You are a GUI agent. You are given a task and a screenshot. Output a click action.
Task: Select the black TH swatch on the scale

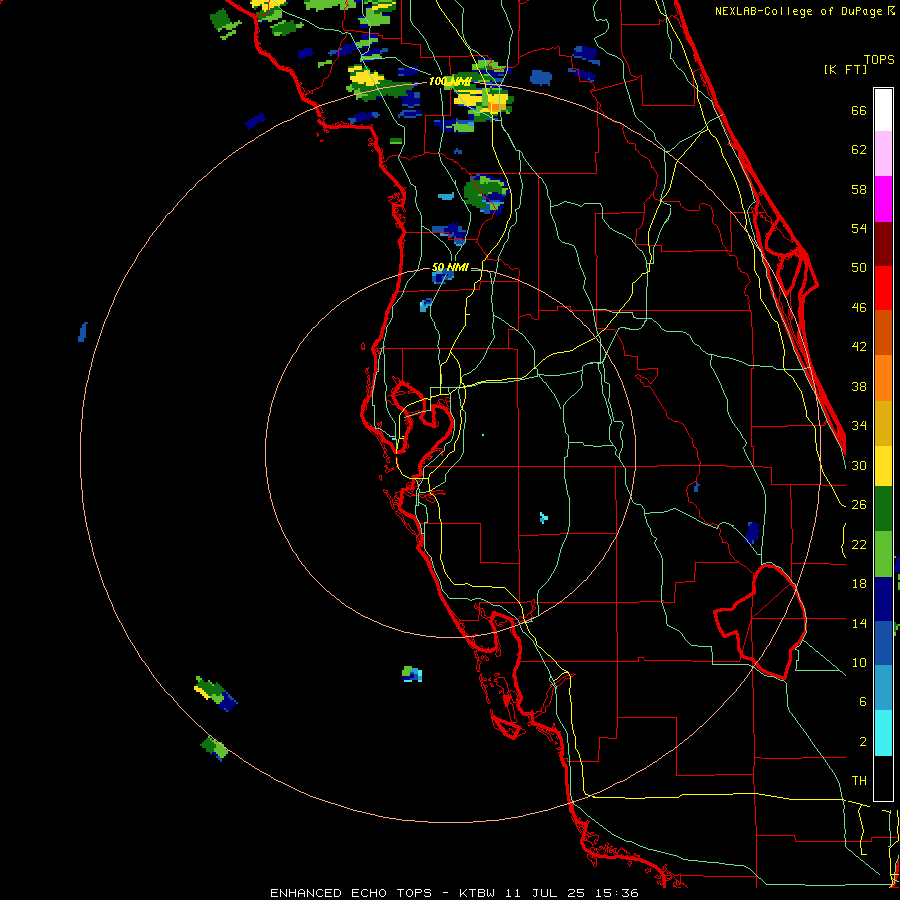coord(883,778)
